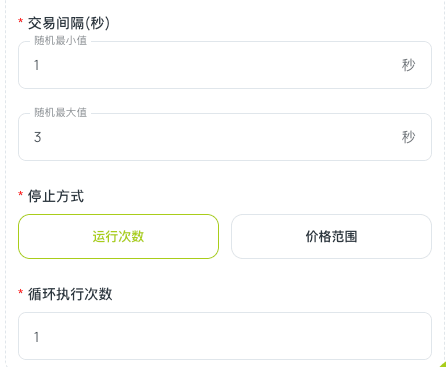This screenshot has width=446, height=367.
Task: Click the red asterisk beside 交易间隔
Action: click(20, 21)
